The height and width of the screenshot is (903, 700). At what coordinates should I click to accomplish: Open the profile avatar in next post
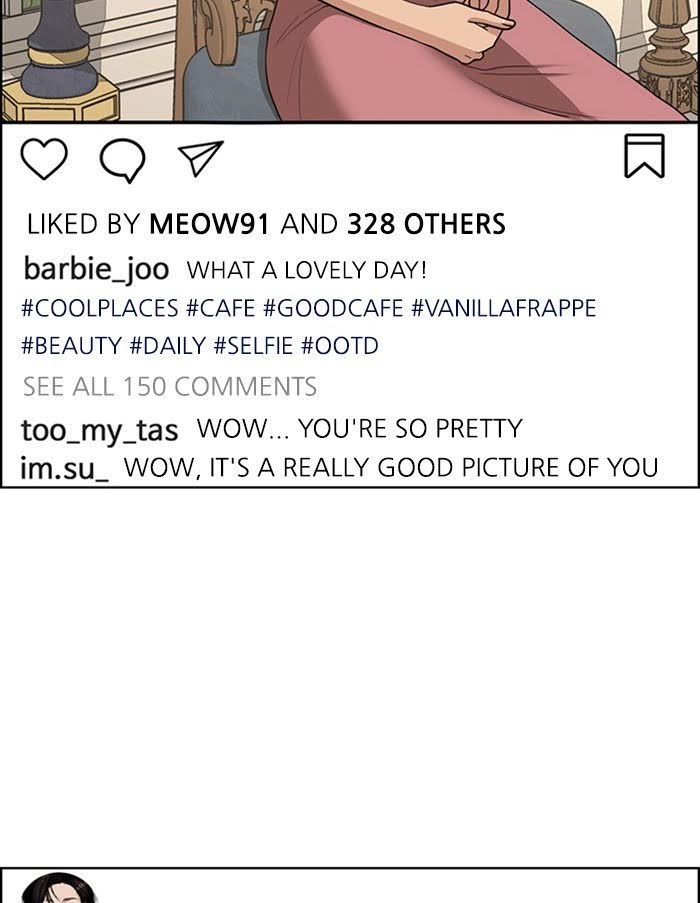(58, 888)
